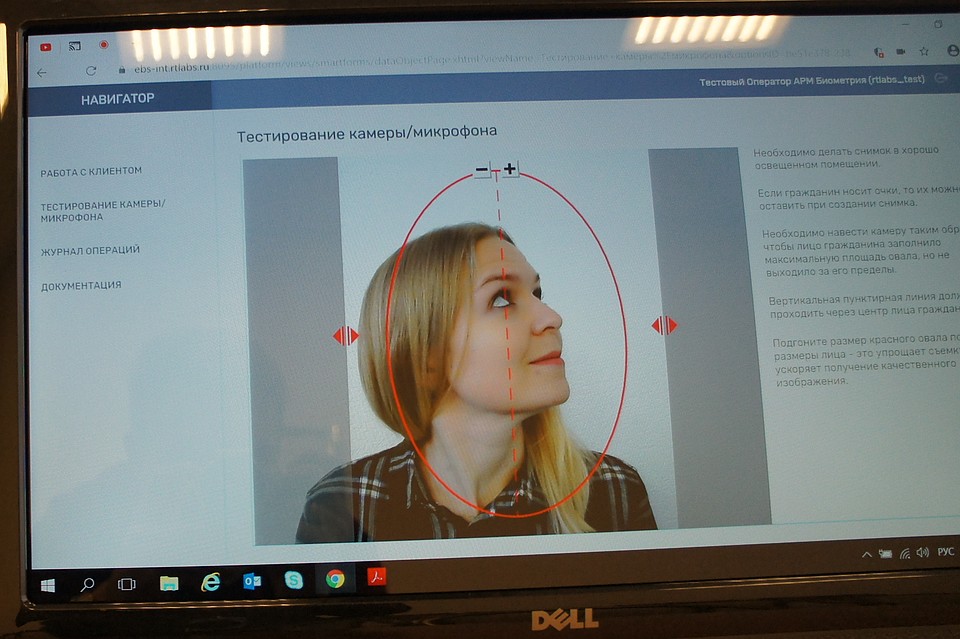Click the left red width-adjust arrows
Image resolution: width=960 pixels, height=639 pixels.
pyautogui.click(x=345, y=335)
